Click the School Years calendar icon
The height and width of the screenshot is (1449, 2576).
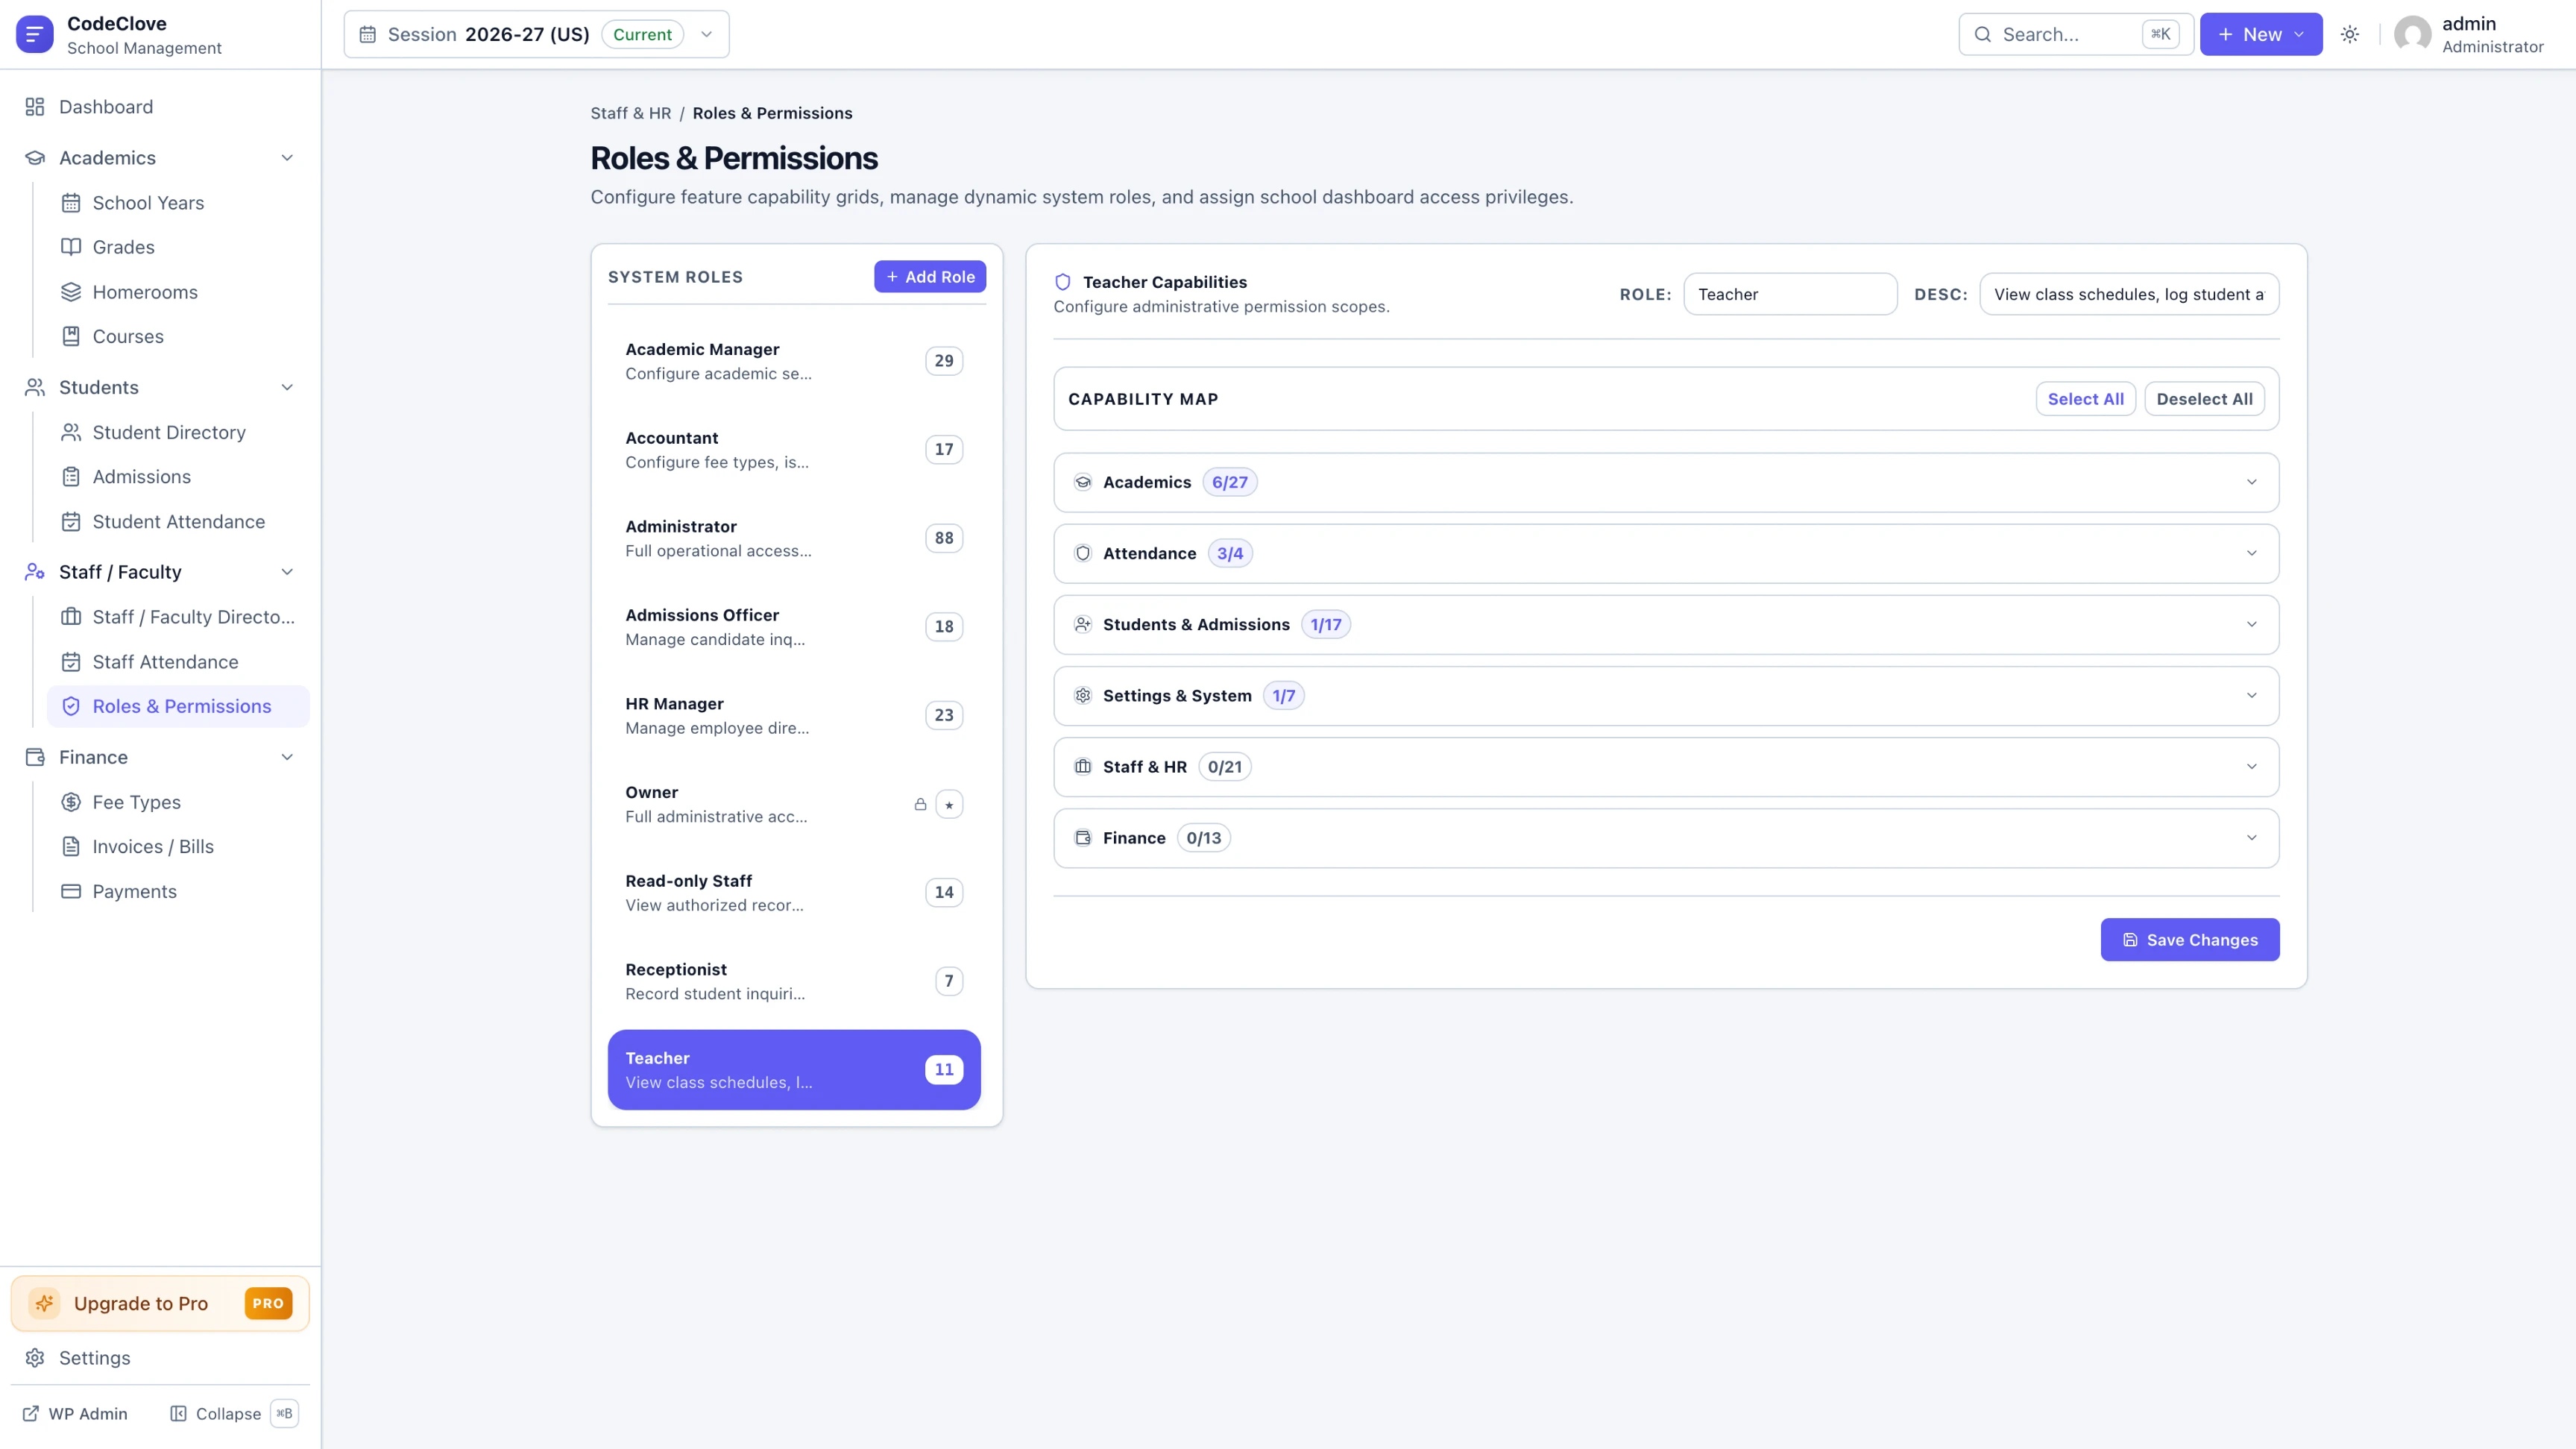click(71, 203)
